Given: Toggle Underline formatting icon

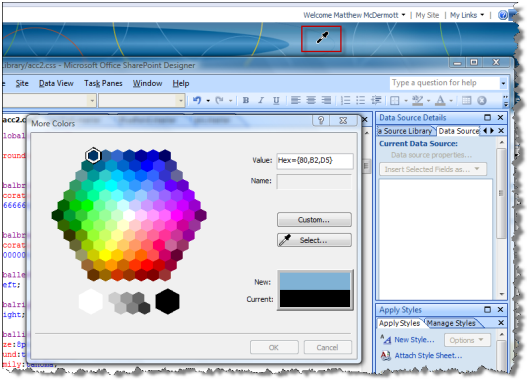Looking at the screenshot, I should pos(276,100).
